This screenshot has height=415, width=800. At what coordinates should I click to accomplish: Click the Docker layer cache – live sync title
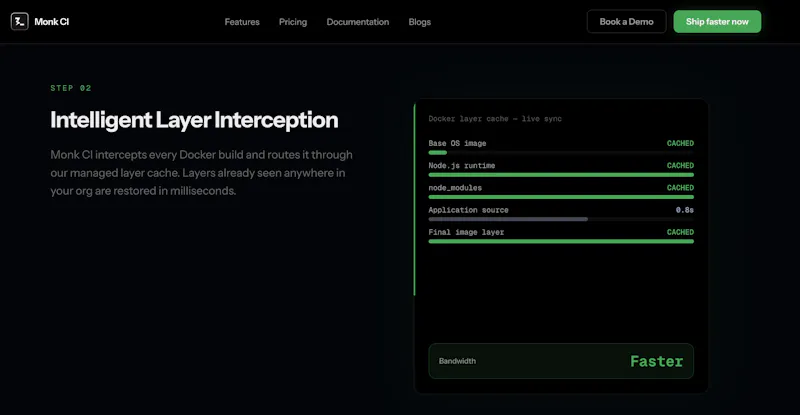point(495,119)
